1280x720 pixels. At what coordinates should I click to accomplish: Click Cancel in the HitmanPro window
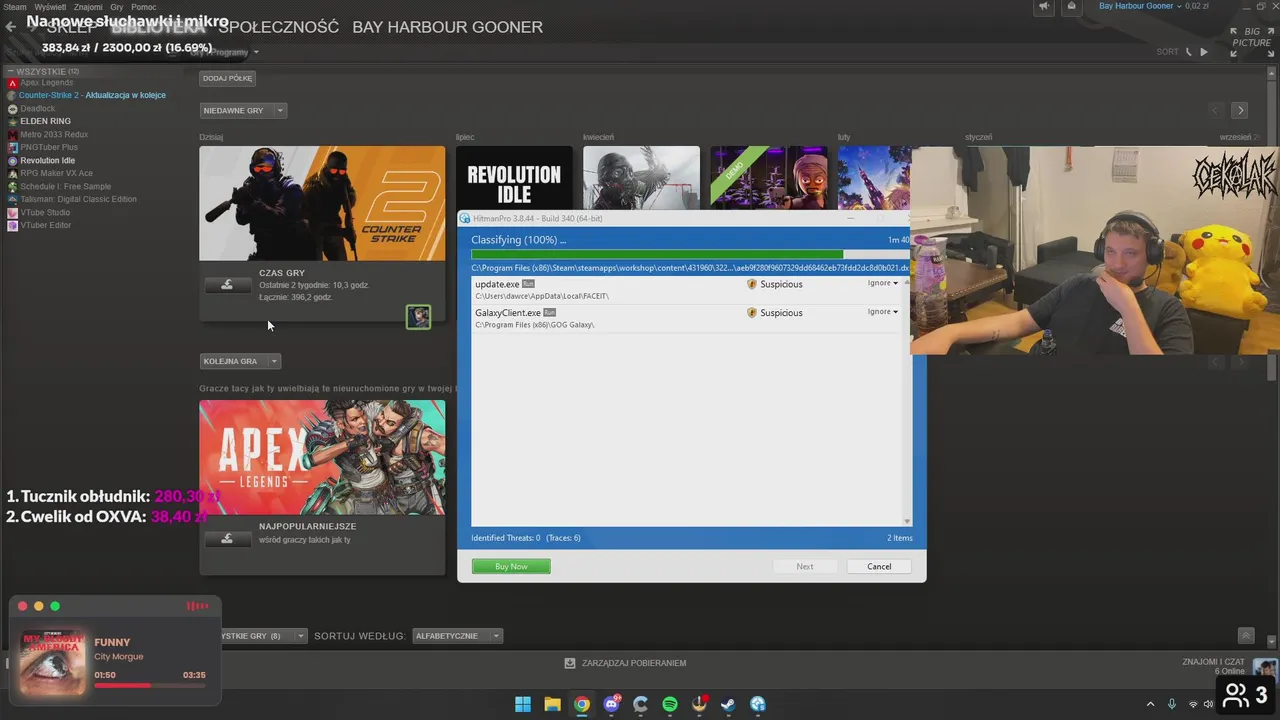(x=879, y=566)
